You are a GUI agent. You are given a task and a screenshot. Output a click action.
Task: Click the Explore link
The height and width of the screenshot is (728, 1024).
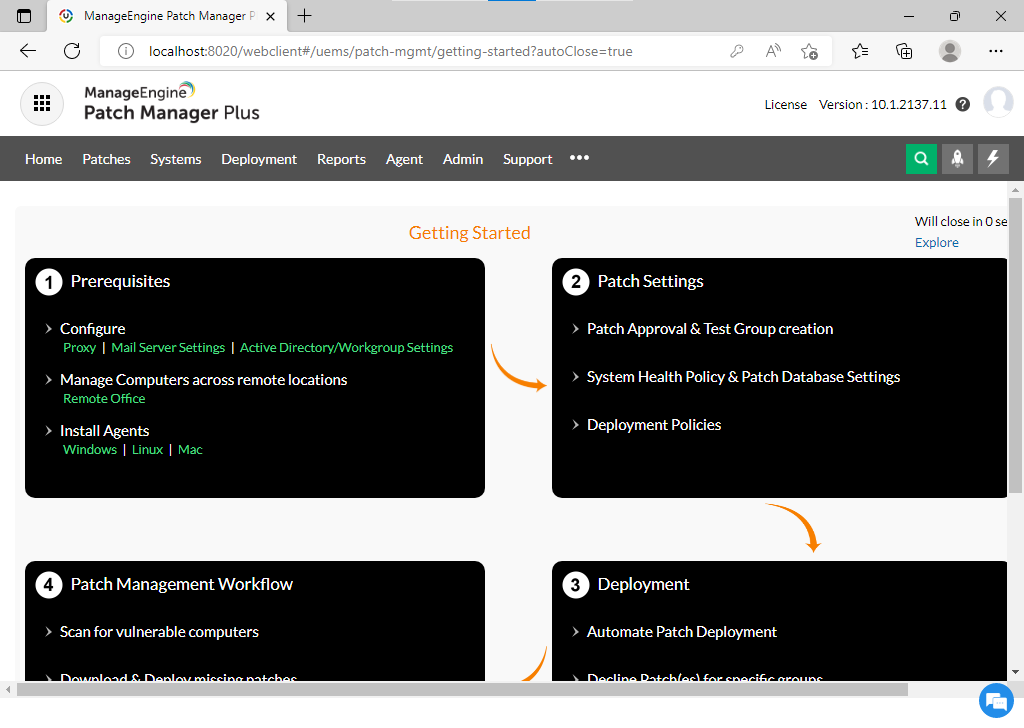[x=936, y=243]
